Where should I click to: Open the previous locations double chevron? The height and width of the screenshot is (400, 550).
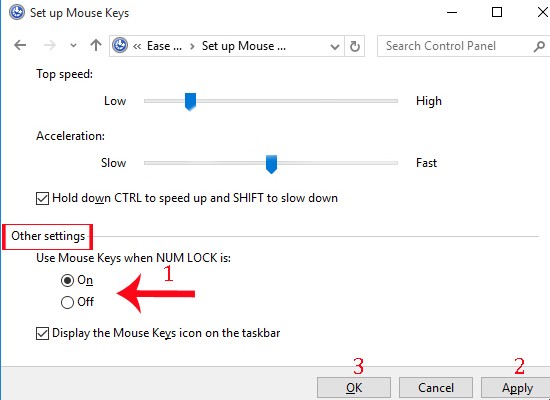[x=137, y=46]
